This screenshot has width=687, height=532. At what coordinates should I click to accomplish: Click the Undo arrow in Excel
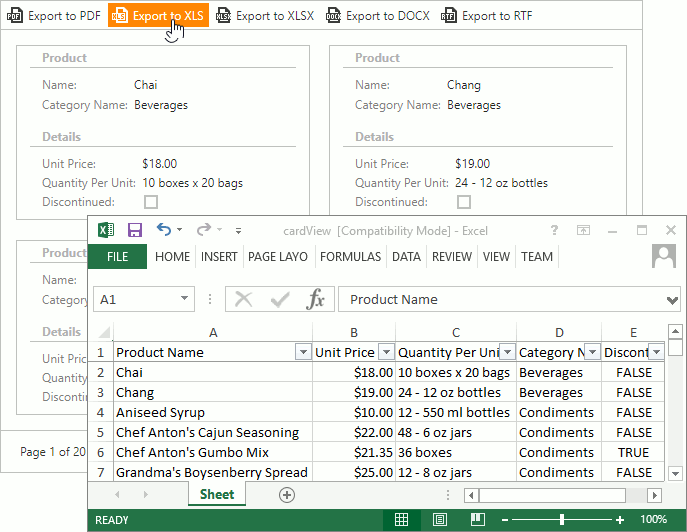coord(163,229)
